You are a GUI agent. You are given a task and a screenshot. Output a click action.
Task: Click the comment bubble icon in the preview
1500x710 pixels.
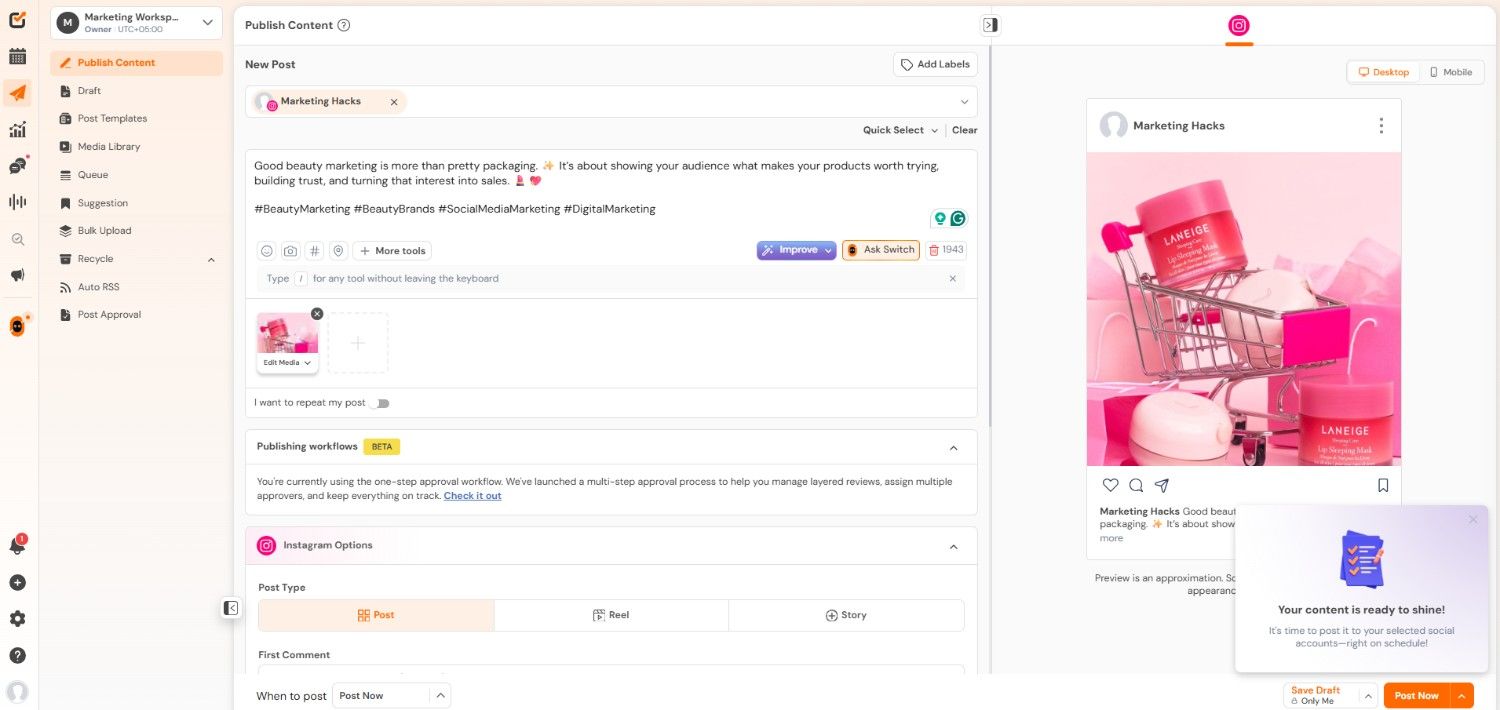1136,485
